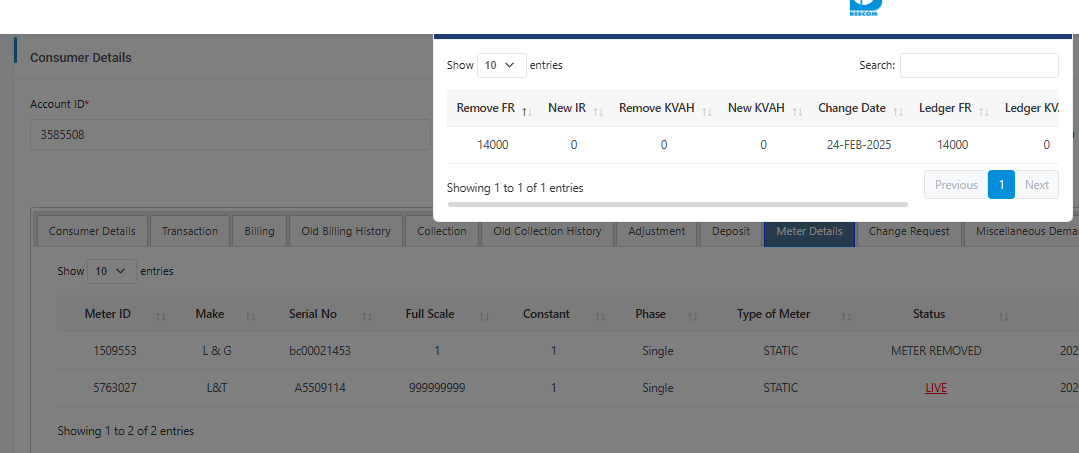Click Next pagination button
Screen dimensions: 1079x453
pyautogui.click(x=1036, y=185)
